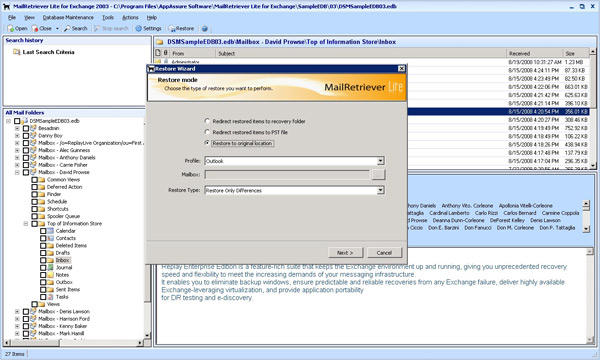Check the Inbox folder checkbox

[x=43, y=260]
